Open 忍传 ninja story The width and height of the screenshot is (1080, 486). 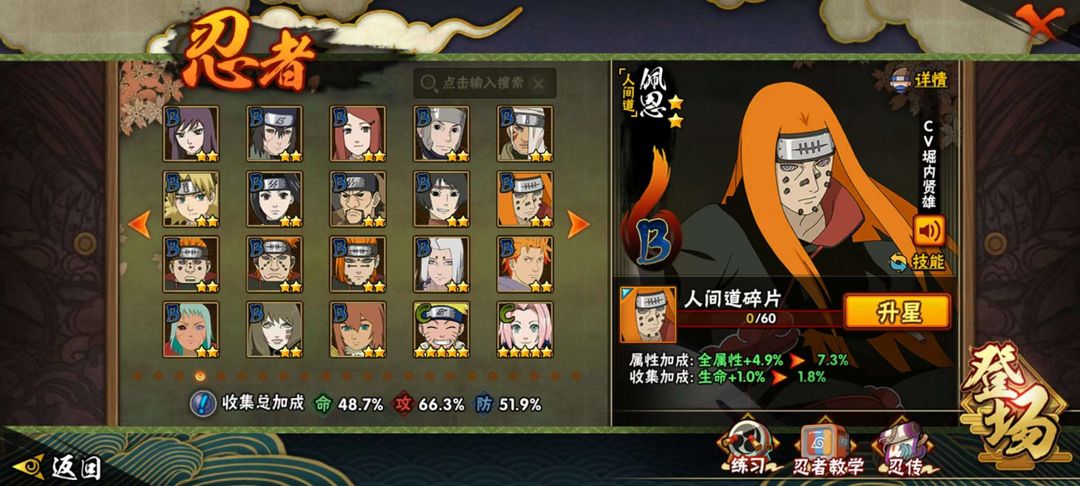pyautogui.click(x=903, y=450)
